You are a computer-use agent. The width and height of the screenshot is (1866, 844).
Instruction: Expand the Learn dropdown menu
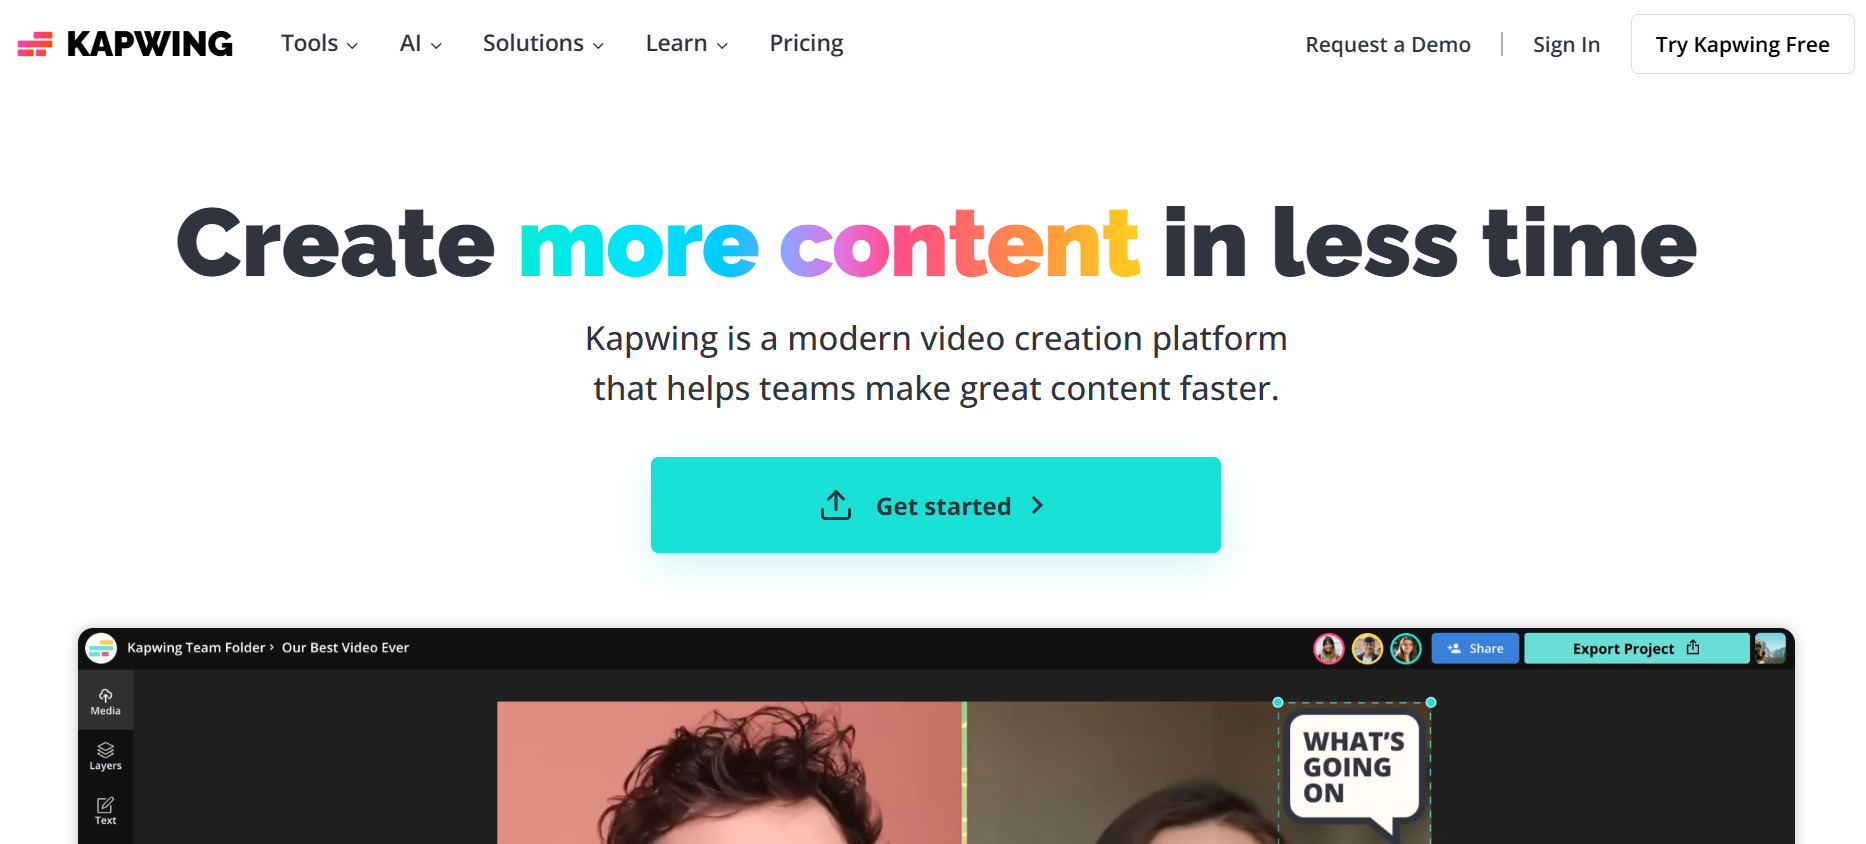pos(686,44)
